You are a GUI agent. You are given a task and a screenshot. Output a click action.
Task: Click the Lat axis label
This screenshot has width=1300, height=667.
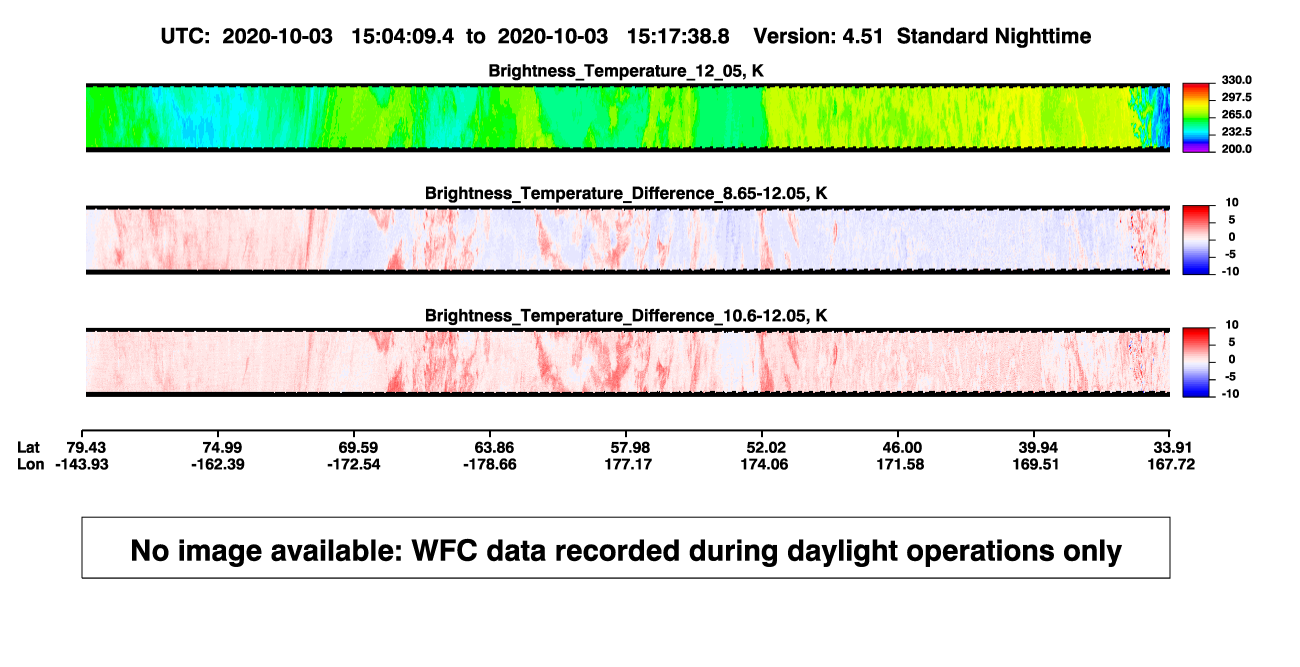point(30,447)
